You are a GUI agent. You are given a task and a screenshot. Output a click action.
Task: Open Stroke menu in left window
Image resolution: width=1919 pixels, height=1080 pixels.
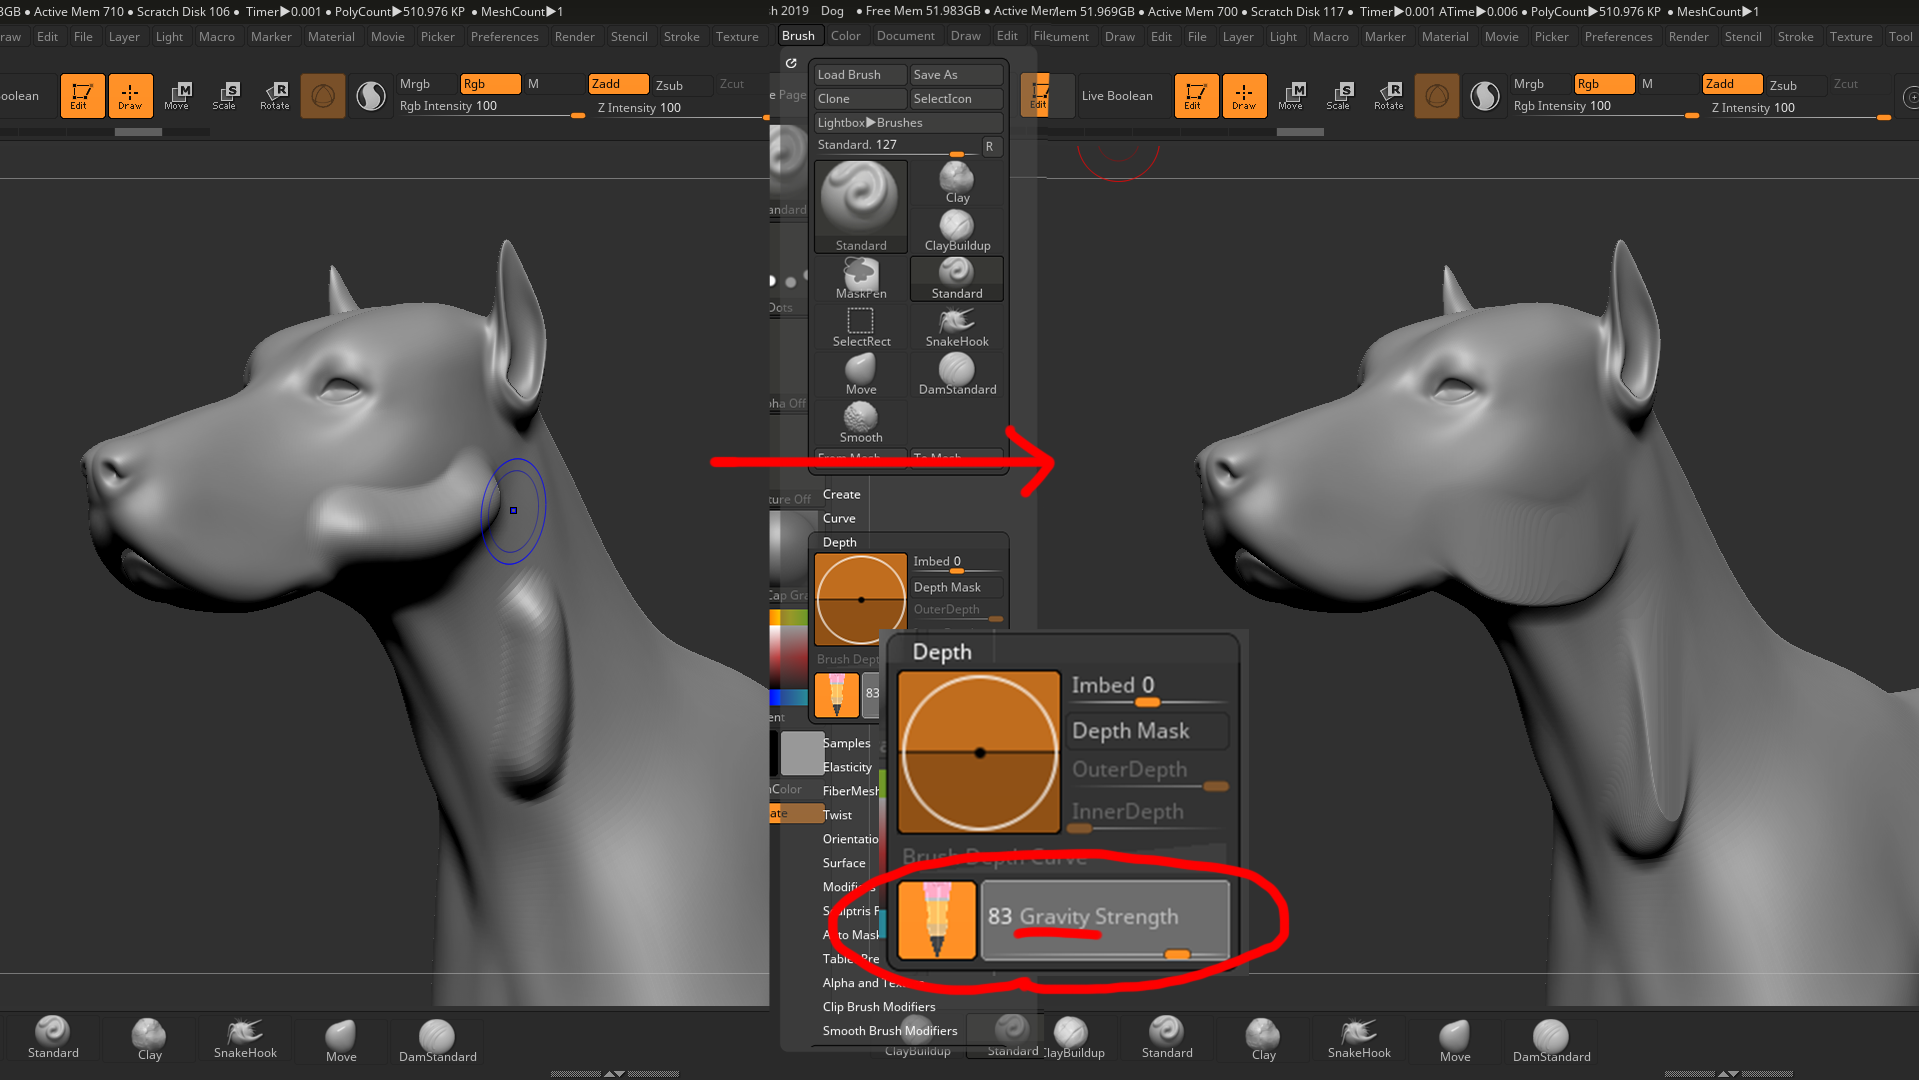click(681, 37)
